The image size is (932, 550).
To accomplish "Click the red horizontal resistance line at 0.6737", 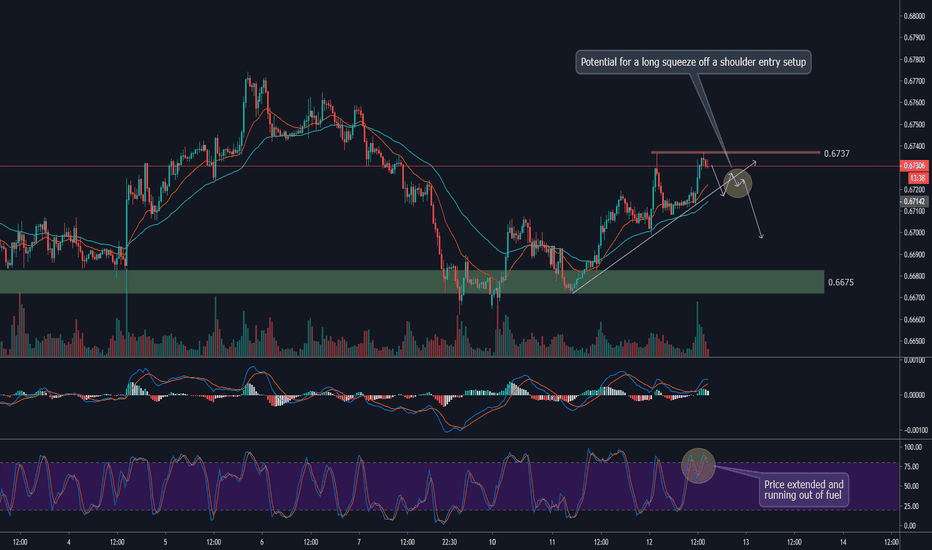I will 735,153.
